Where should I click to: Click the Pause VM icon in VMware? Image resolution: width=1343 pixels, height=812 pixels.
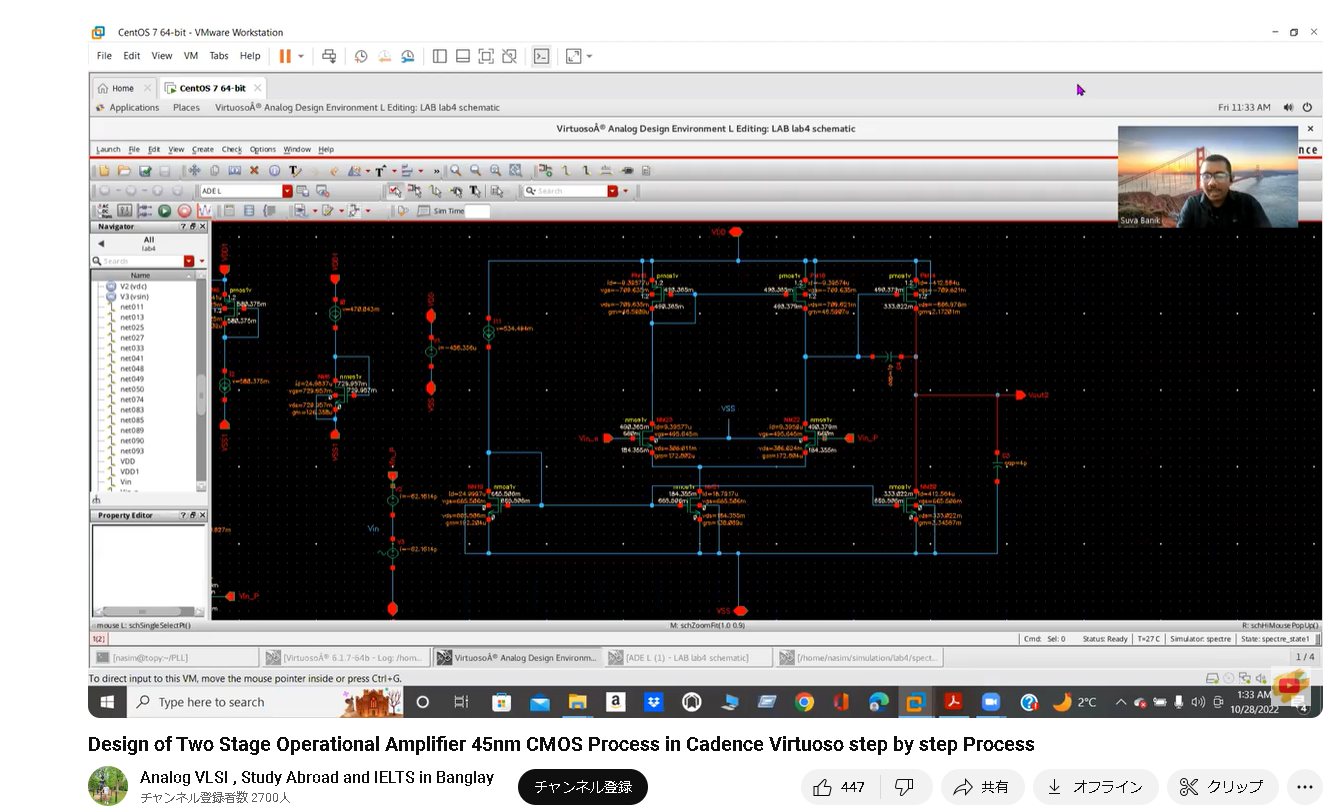(x=285, y=56)
